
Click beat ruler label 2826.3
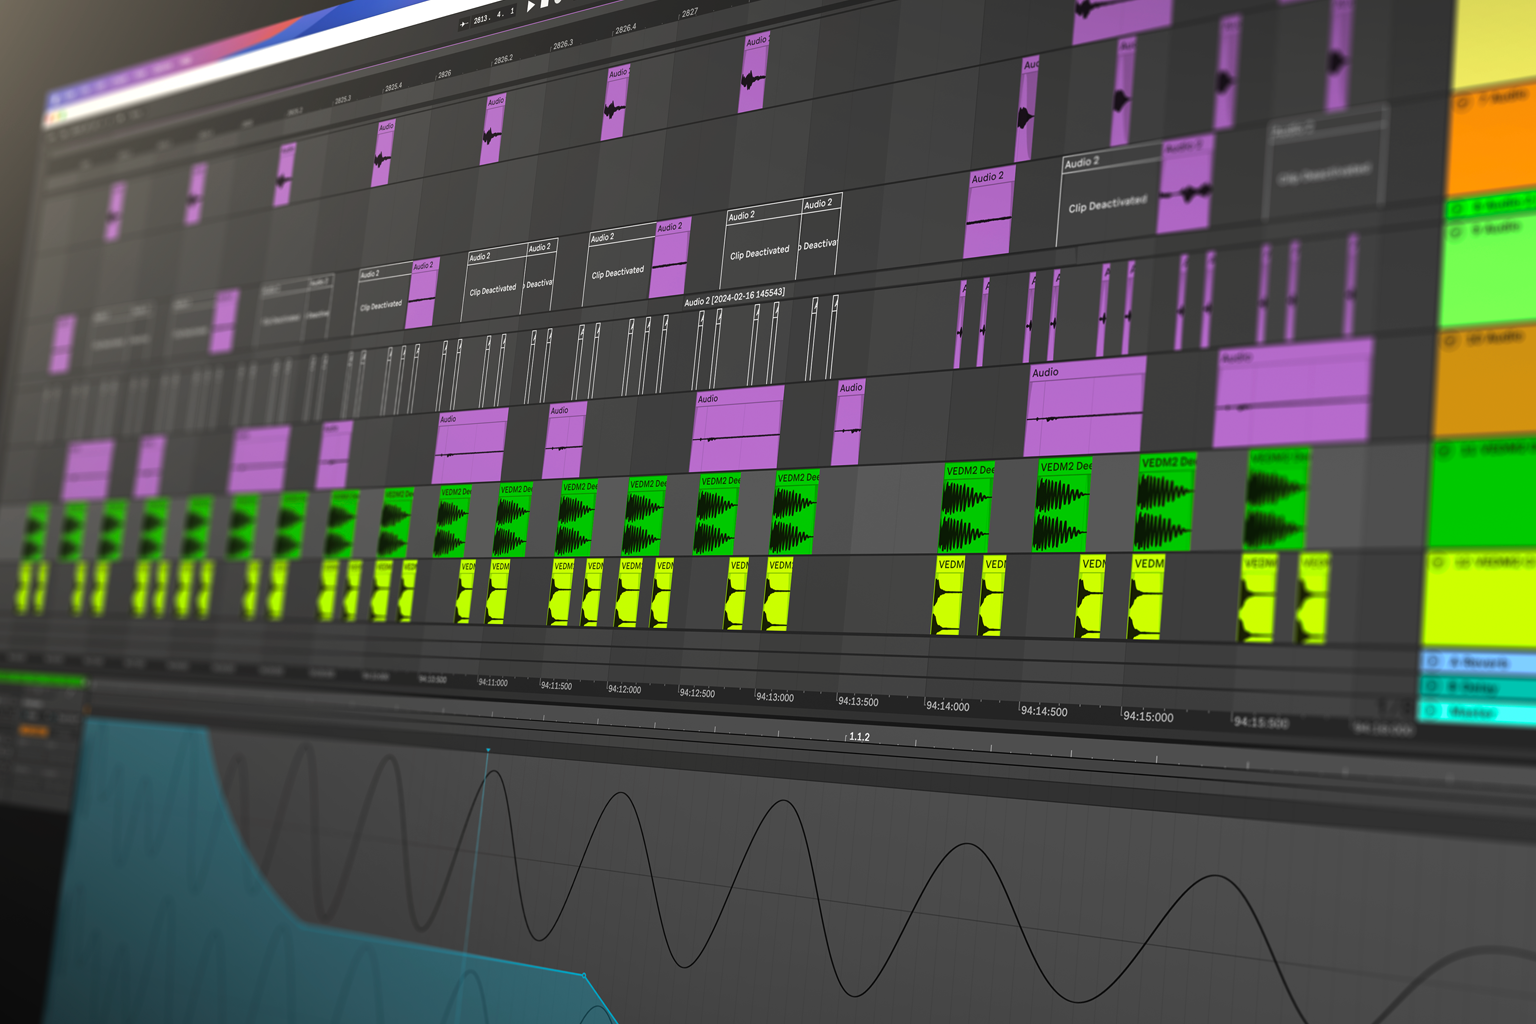pos(563,45)
